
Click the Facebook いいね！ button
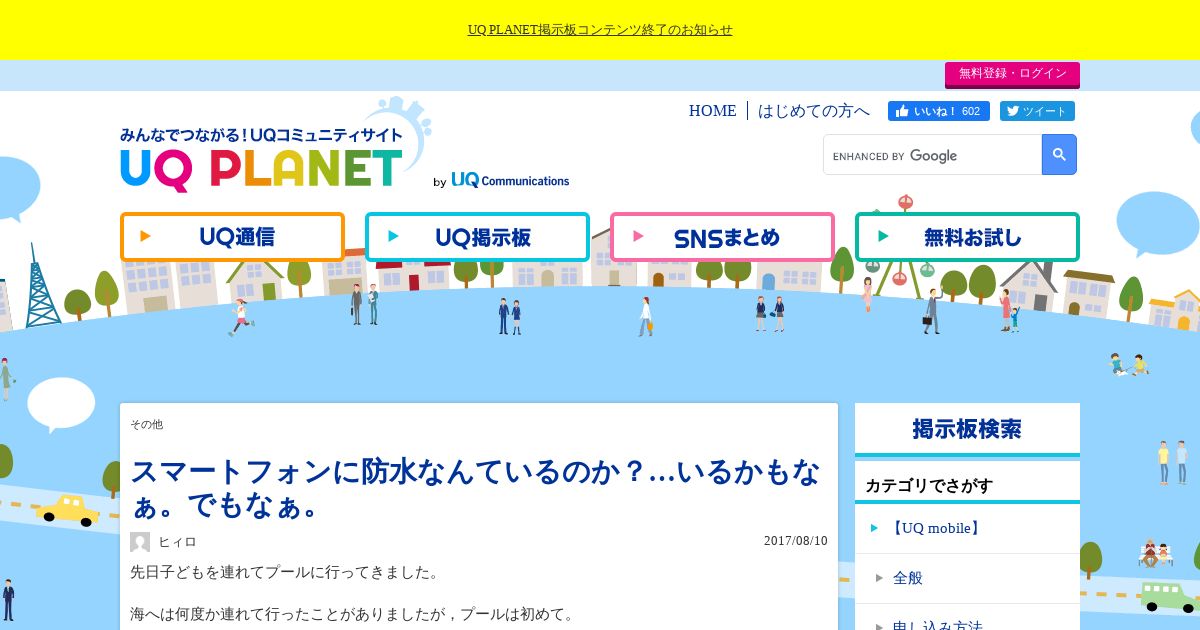(x=939, y=111)
